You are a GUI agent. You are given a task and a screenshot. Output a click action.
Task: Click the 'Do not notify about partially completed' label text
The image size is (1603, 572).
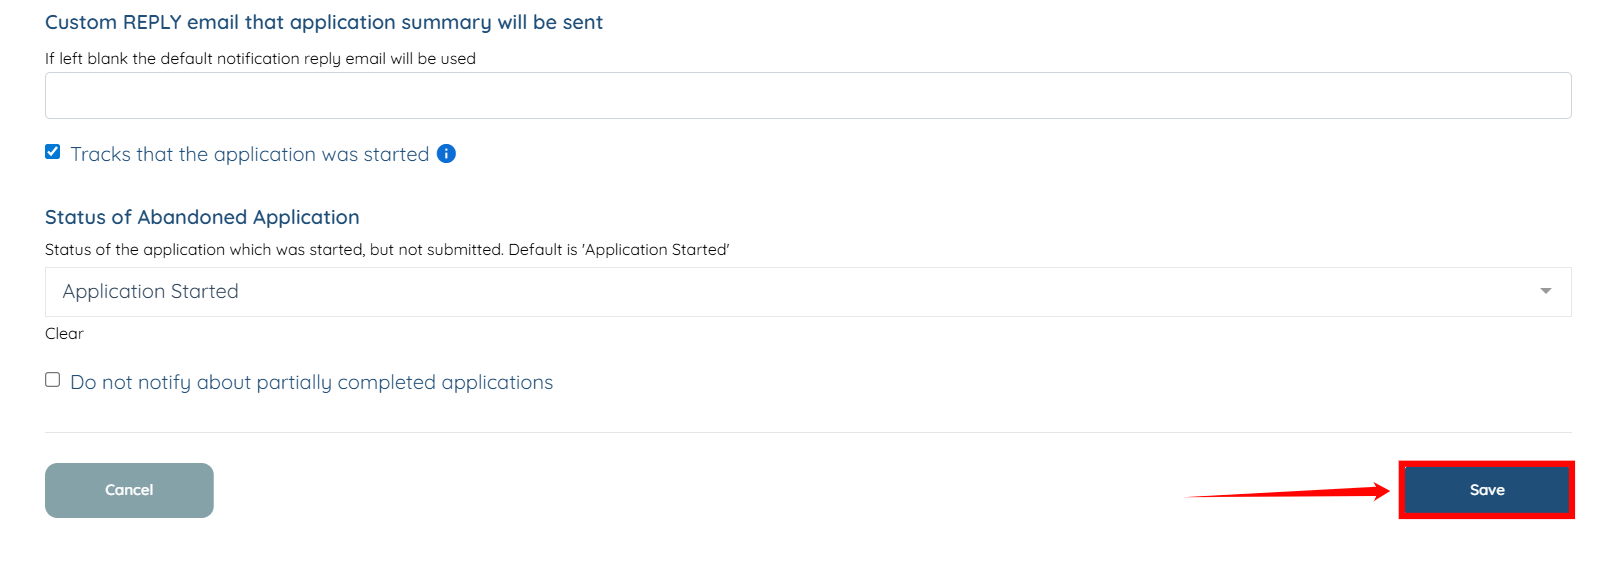pyautogui.click(x=311, y=382)
